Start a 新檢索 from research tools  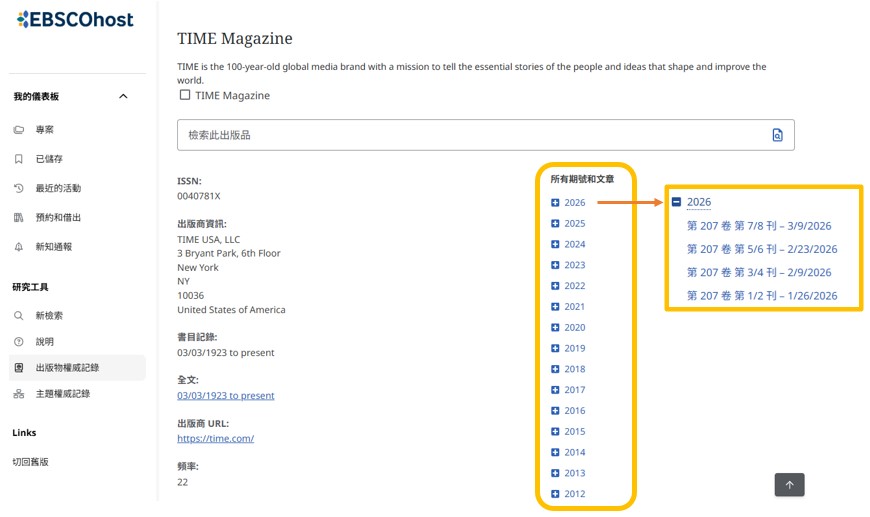click(48, 316)
